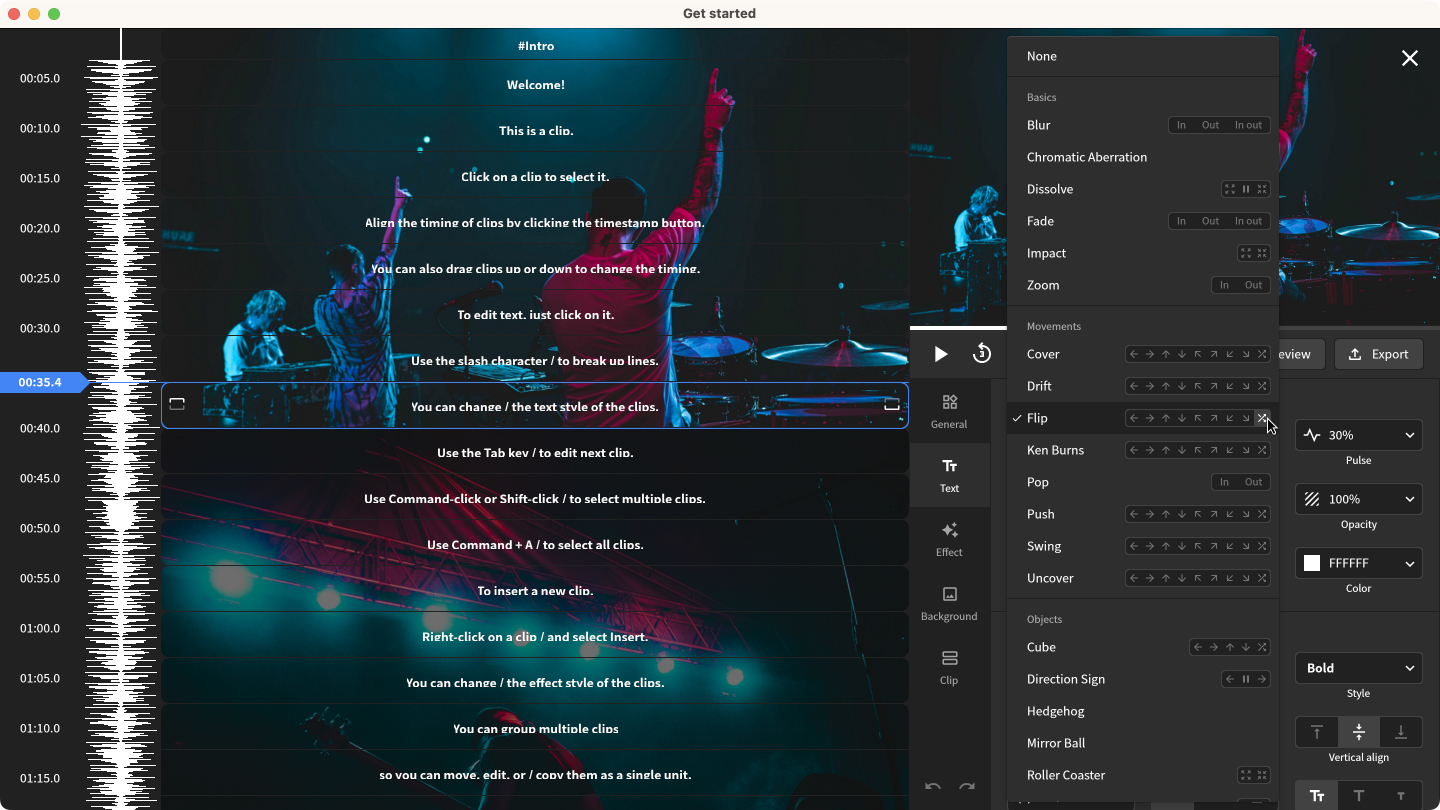Image resolution: width=1440 pixels, height=810 pixels.
Task: Click the Export button
Action: click(x=1378, y=354)
